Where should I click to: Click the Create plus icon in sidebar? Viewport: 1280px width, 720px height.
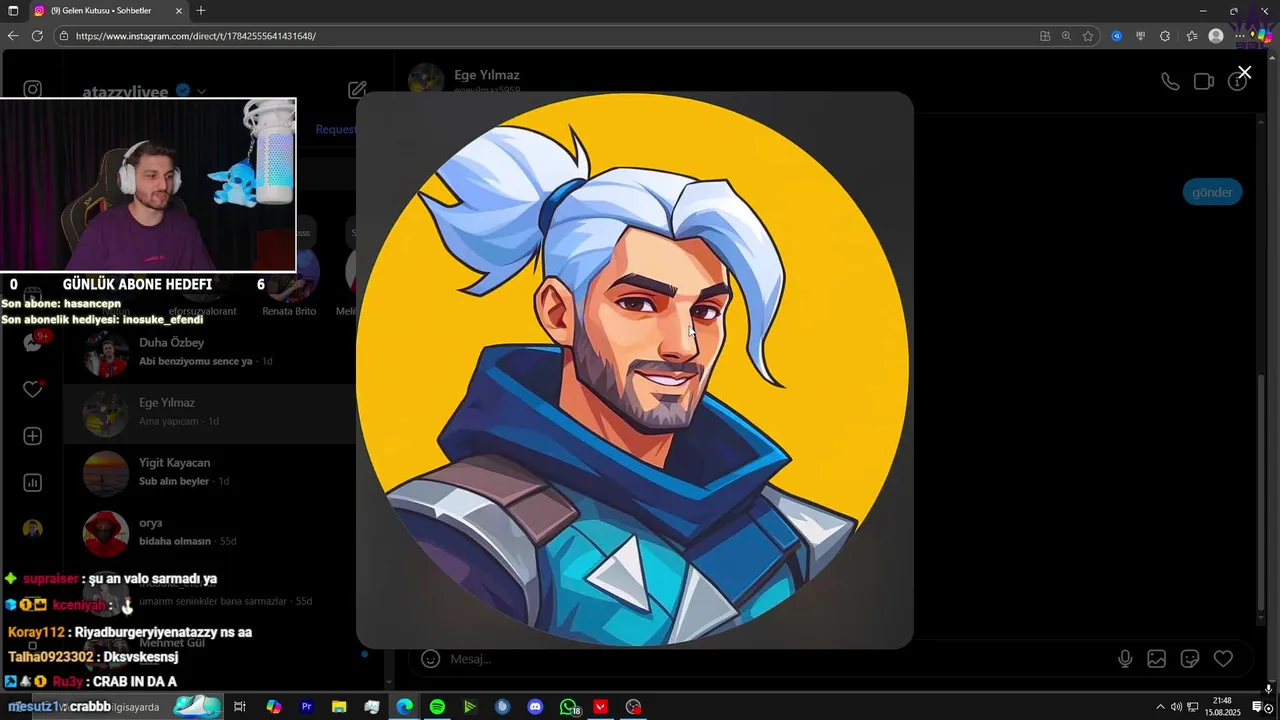[x=33, y=436]
